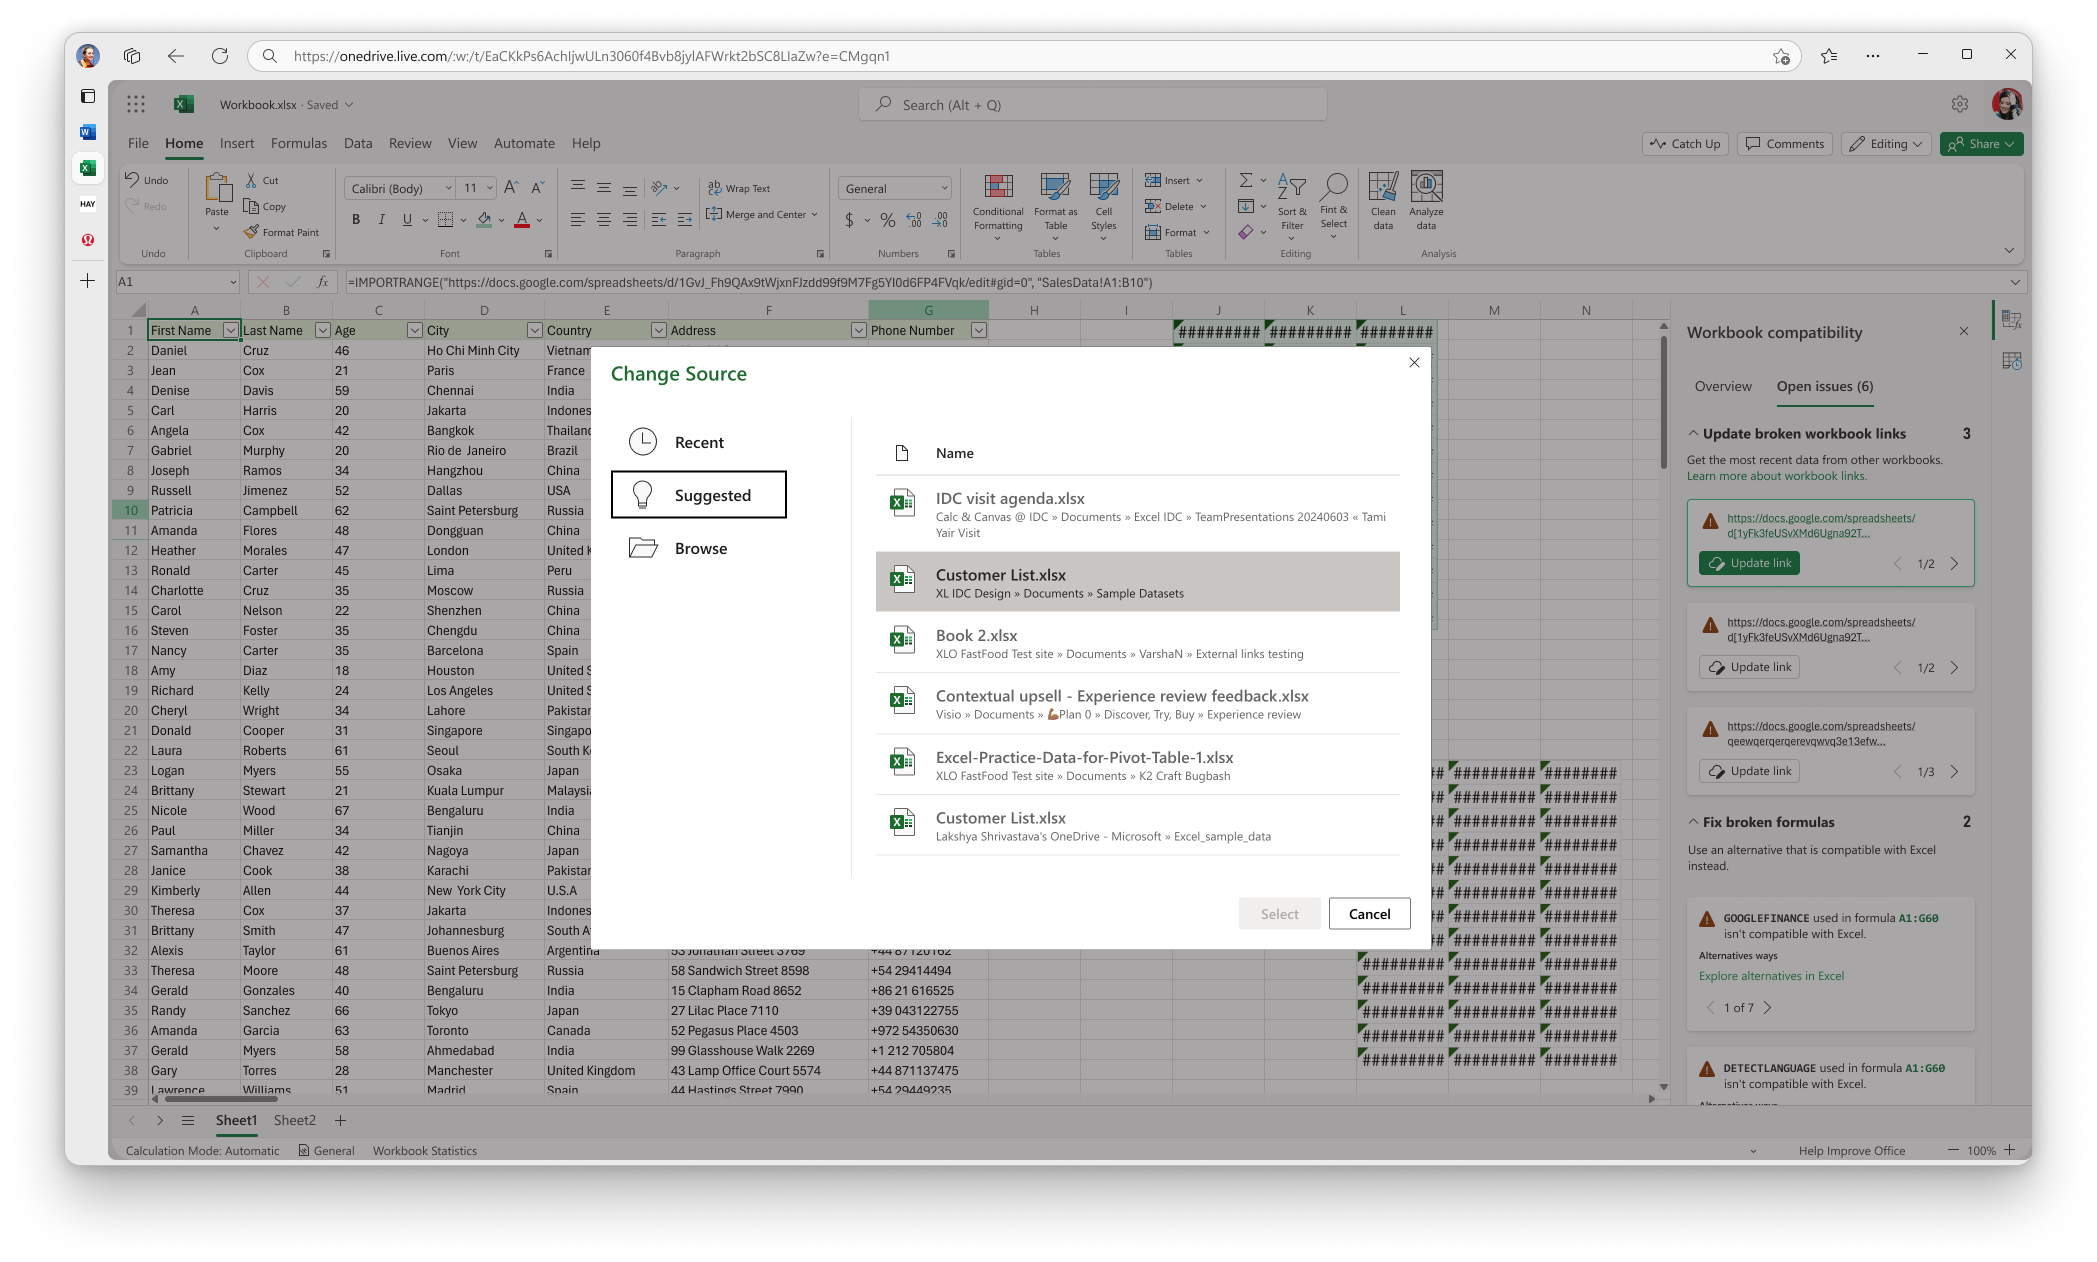Open Explore alternatives in Excel link
The image size is (2097, 1262).
(x=1771, y=976)
